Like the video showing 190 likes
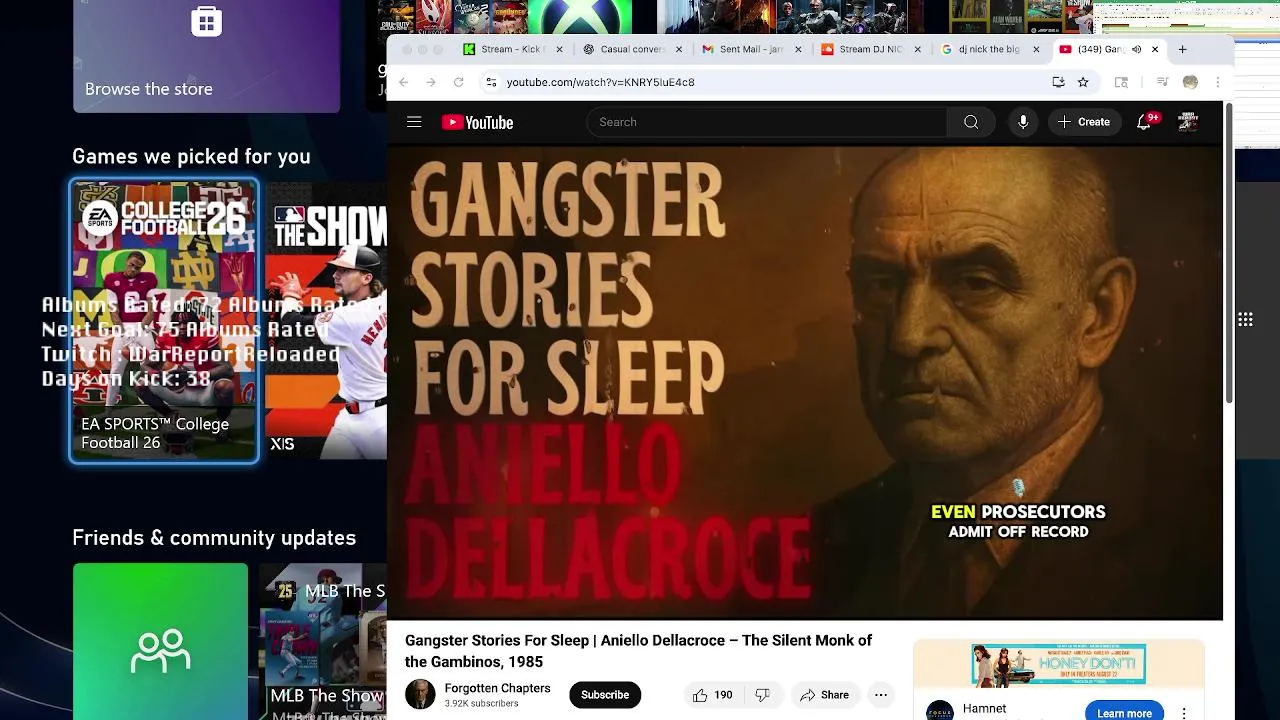 pos(713,695)
